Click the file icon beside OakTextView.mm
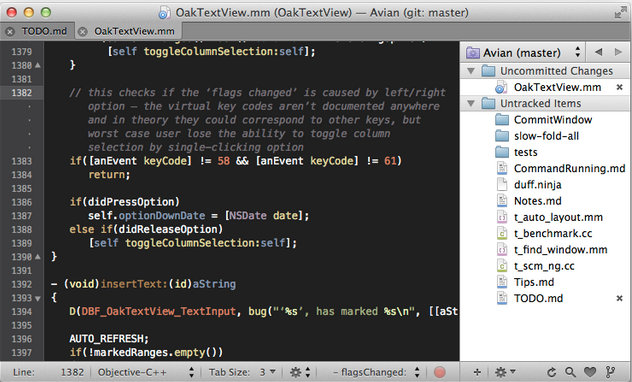This screenshot has width=632, height=382. [x=501, y=87]
